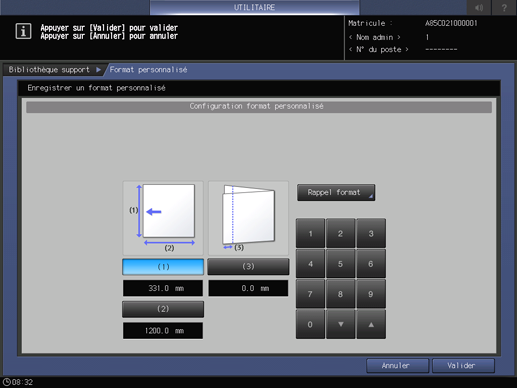
Task: Tap keypad digit 5
Action: click(x=340, y=264)
